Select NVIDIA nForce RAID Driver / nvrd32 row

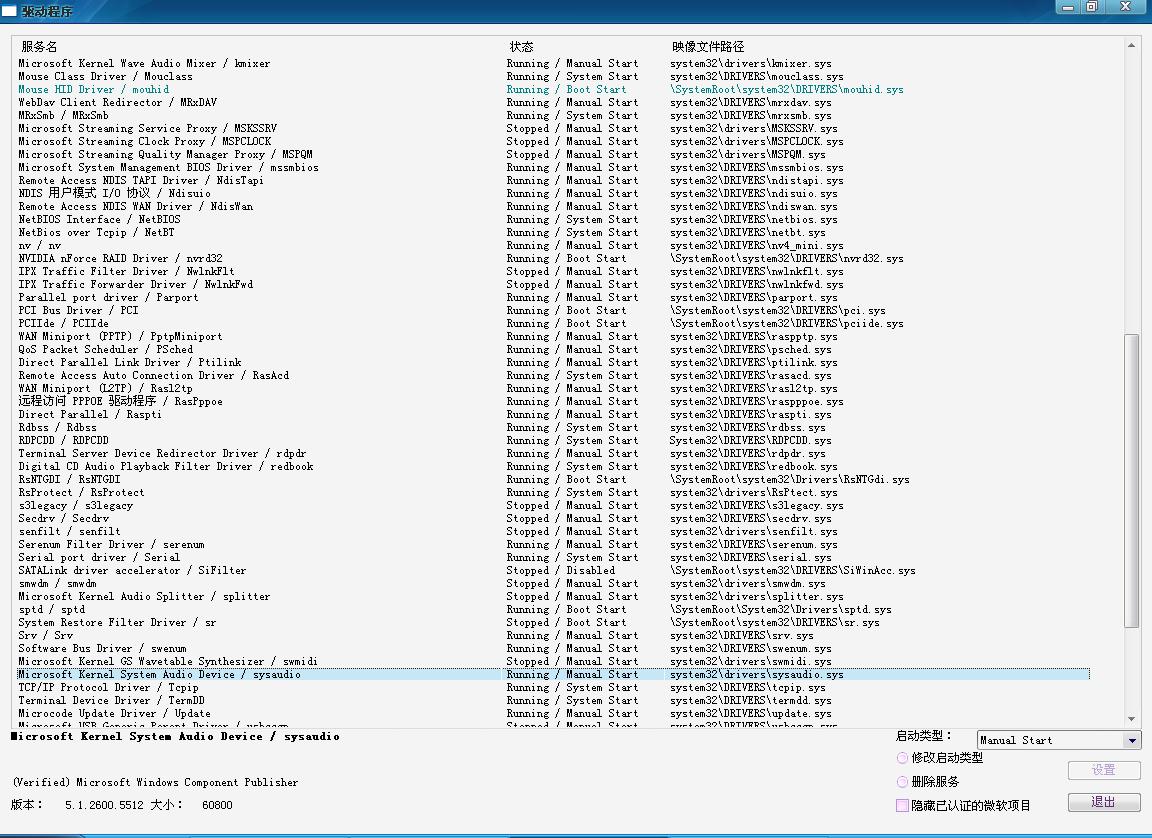point(553,259)
